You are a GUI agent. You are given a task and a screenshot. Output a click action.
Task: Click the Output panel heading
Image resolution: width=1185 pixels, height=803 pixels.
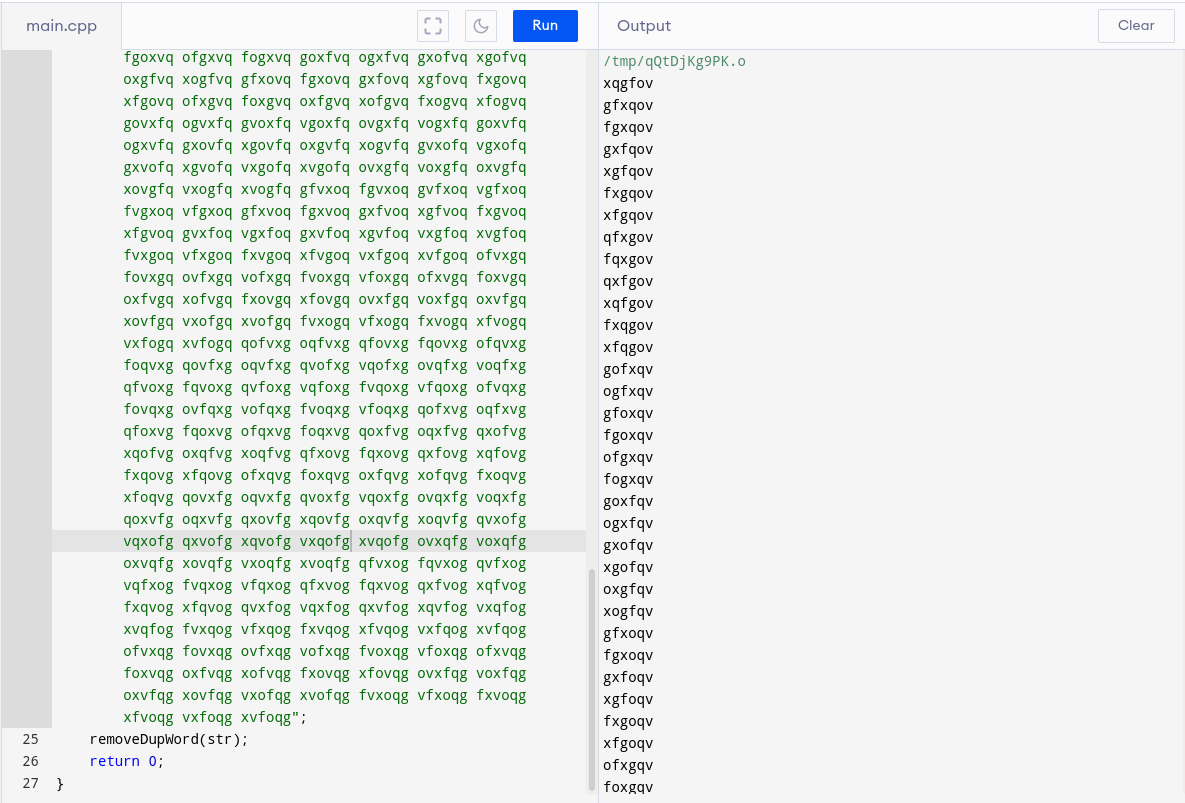tap(644, 26)
